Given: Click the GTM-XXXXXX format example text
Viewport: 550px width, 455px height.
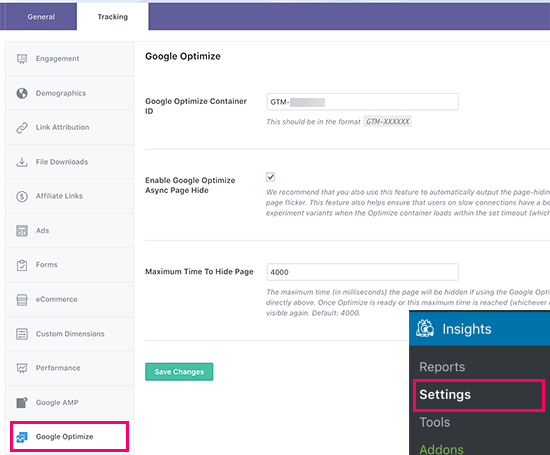Looking at the screenshot, I should click(x=387, y=121).
